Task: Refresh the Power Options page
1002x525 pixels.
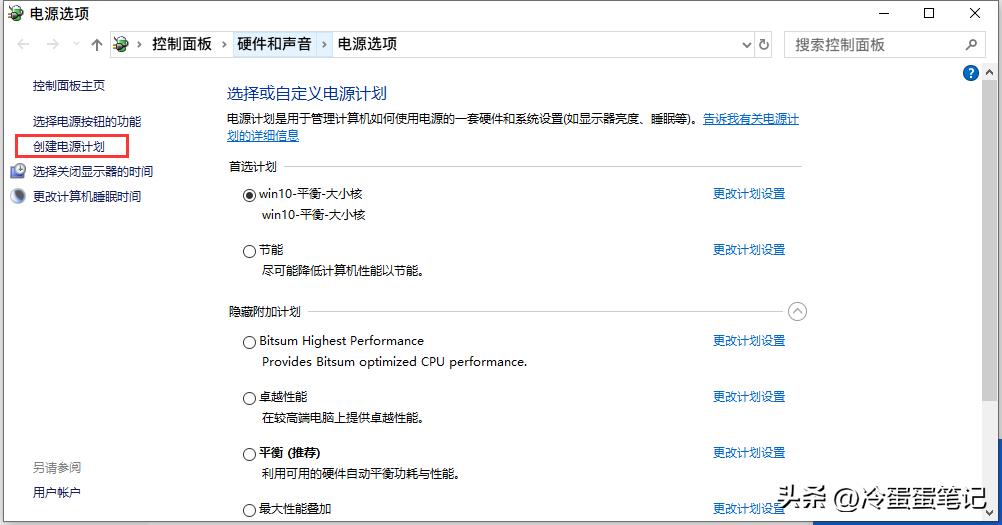Action: click(764, 45)
